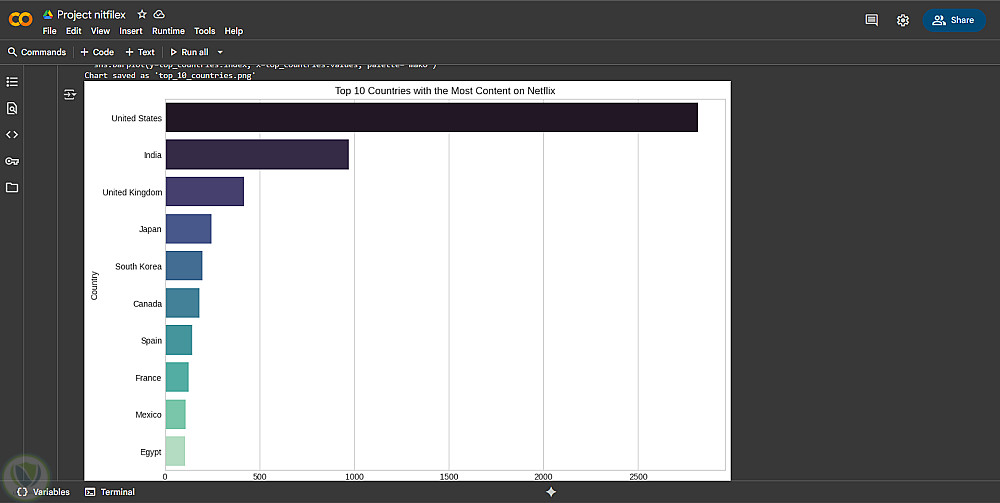Click the Share button
Viewport: 1000px width, 503px height.
pyautogui.click(x=954, y=20)
